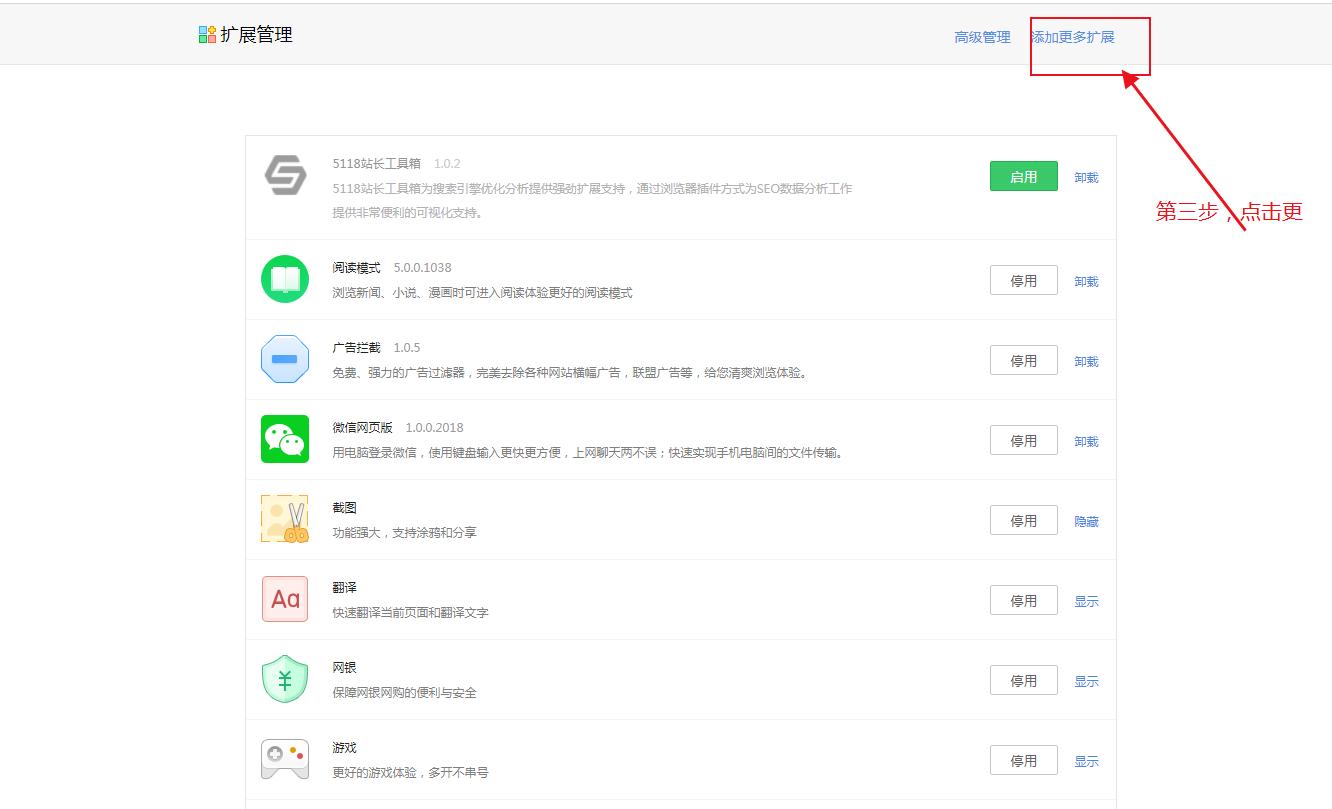Disable the 网银 extension
The width and height of the screenshot is (1332, 809).
click(1023, 680)
